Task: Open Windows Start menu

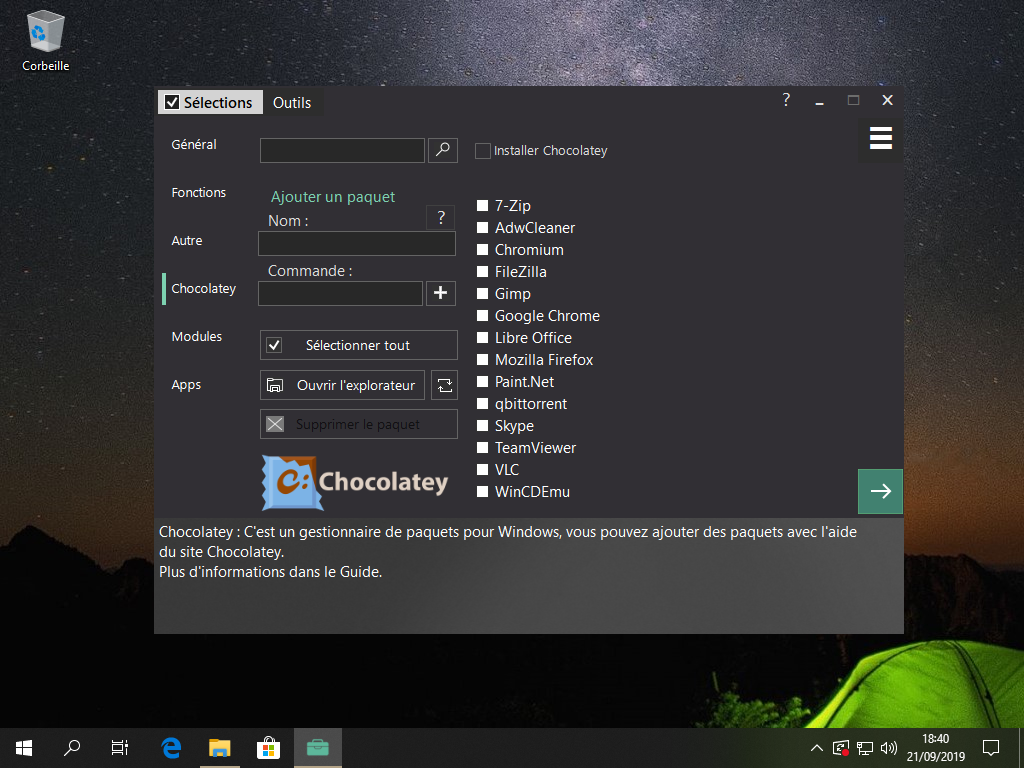Action: tap(24, 748)
